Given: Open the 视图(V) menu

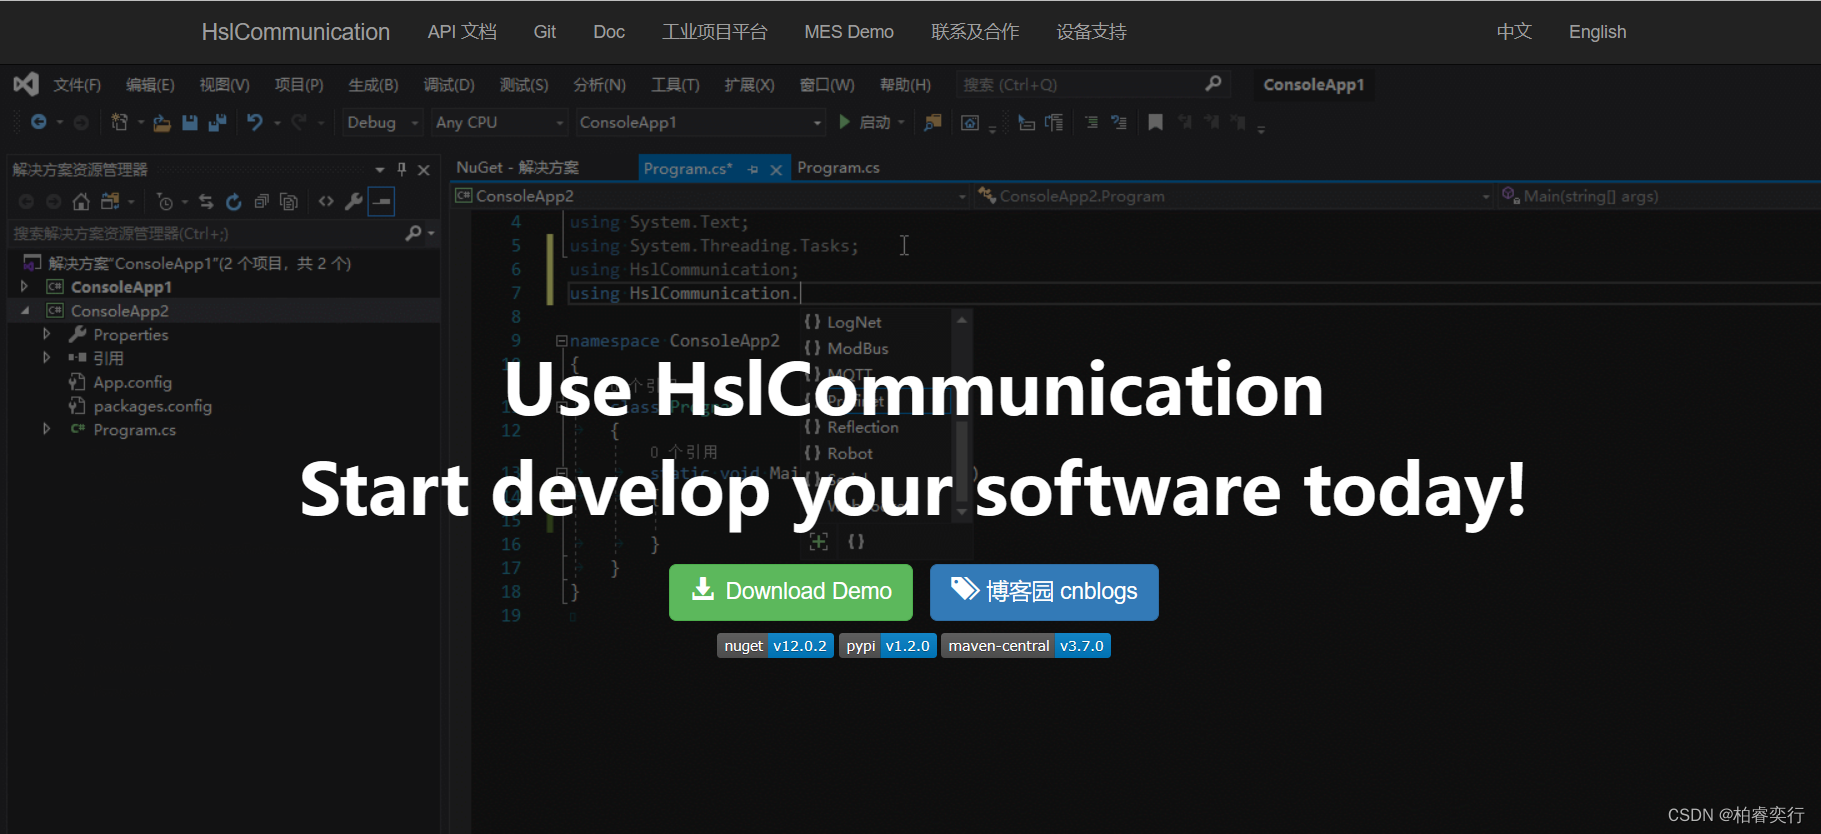Looking at the screenshot, I should (x=224, y=85).
